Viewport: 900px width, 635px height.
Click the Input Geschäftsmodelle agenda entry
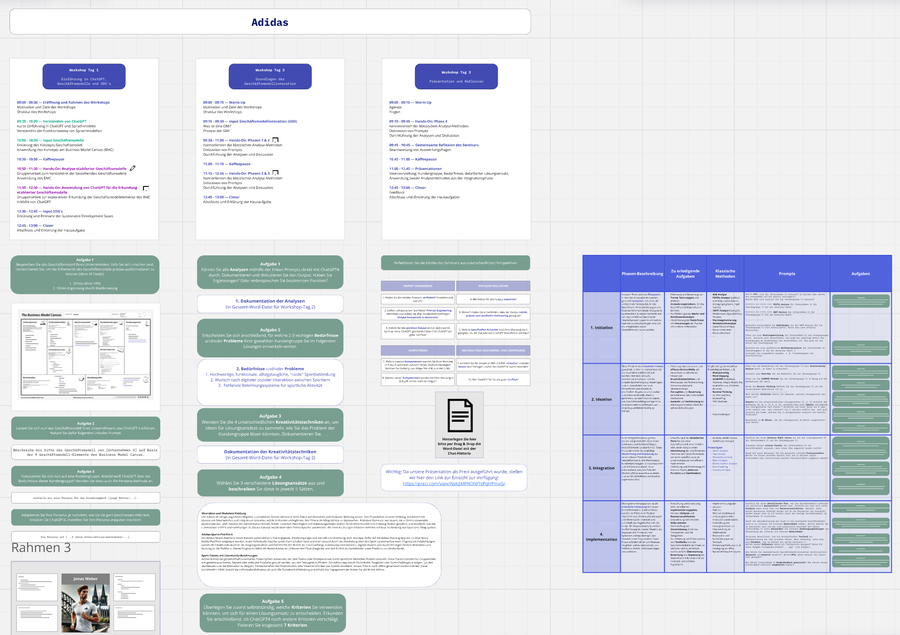pos(51,140)
